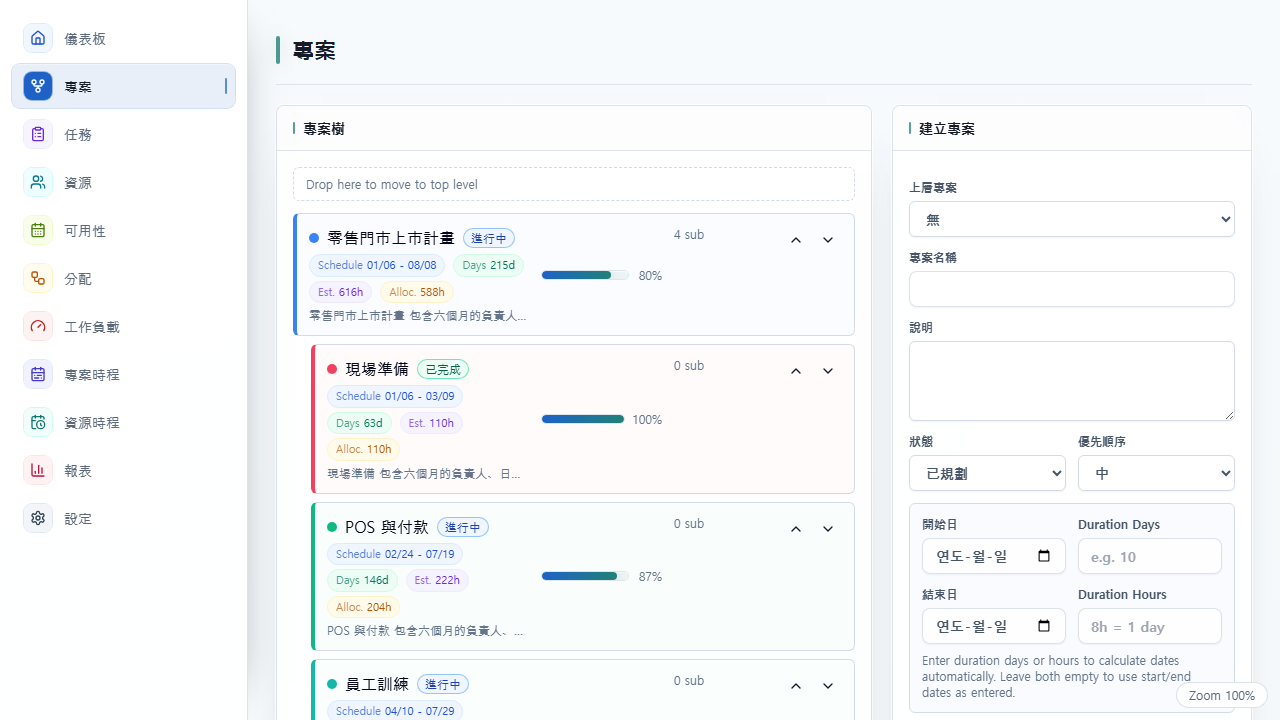
Task: Click the 結束日 date field
Action: (994, 626)
